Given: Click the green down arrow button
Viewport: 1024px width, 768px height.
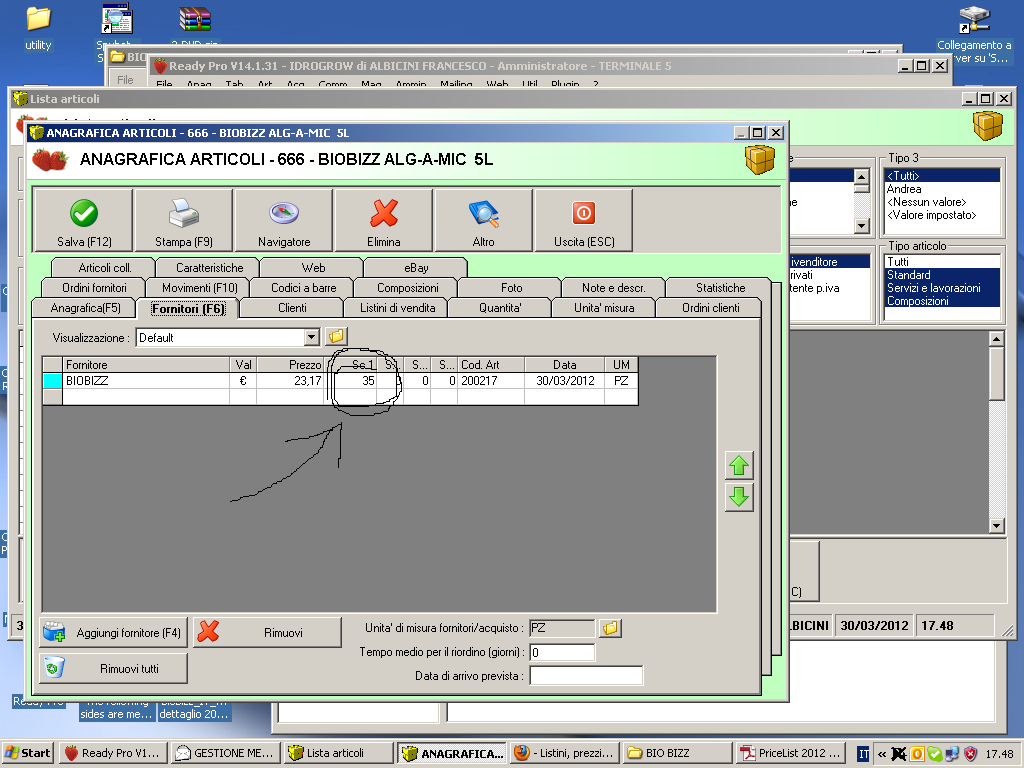Looking at the screenshot, I should 739,497.
